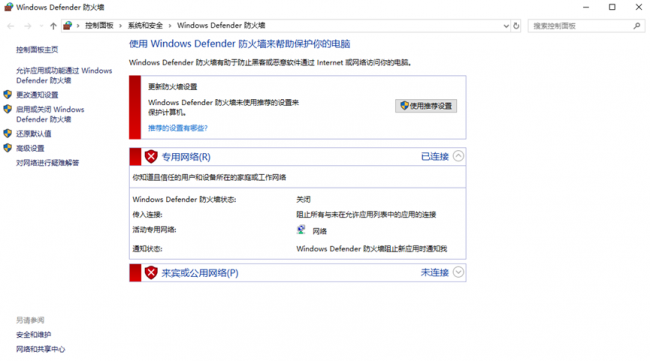The width and height of the screenshot is (650, 361).
Task: Click the chevron before 控制面板 in breadcrumb
Action: [78, 26]
